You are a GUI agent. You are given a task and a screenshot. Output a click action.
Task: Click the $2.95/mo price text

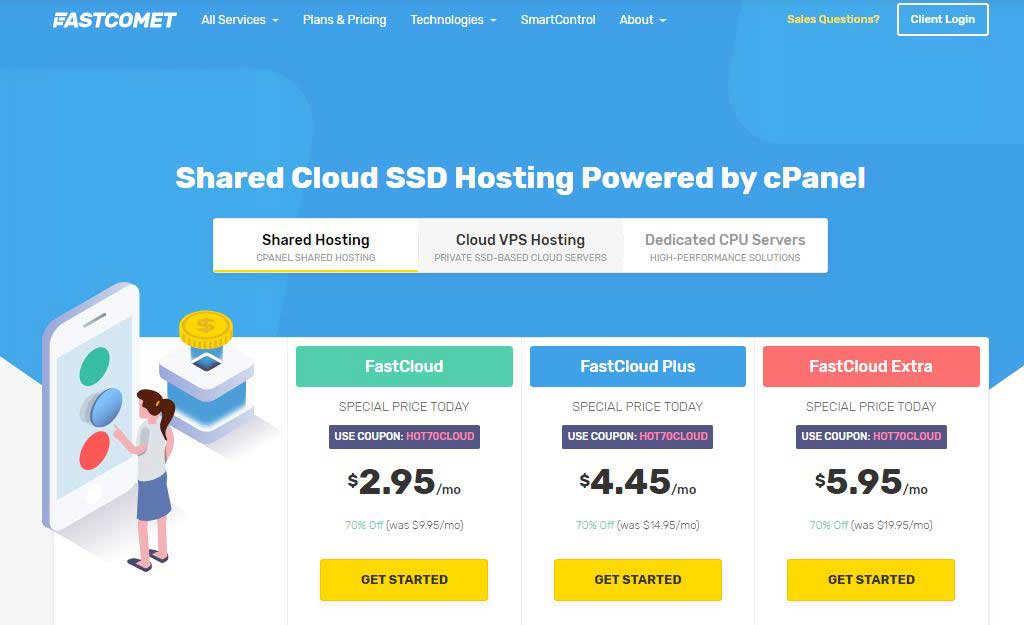404,483
